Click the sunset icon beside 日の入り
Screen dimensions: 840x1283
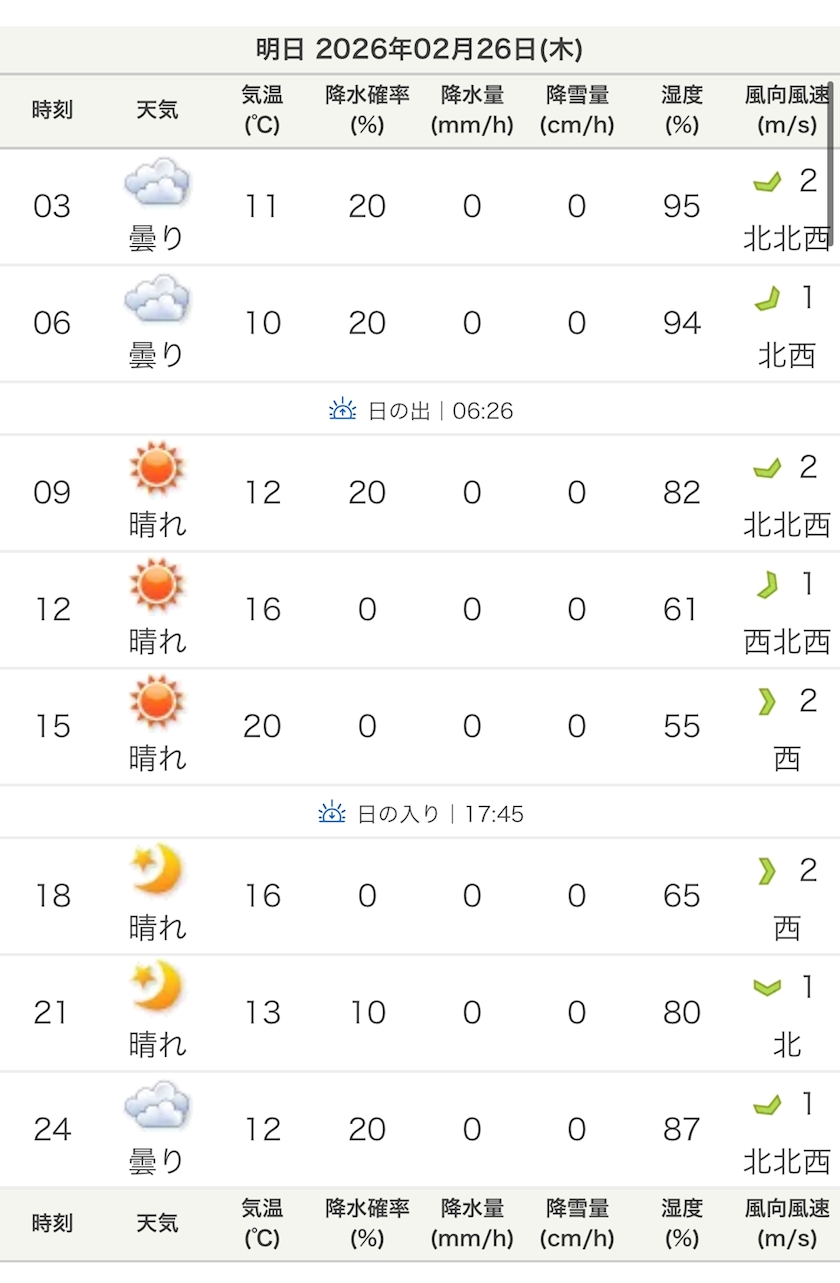pos(332,813)
